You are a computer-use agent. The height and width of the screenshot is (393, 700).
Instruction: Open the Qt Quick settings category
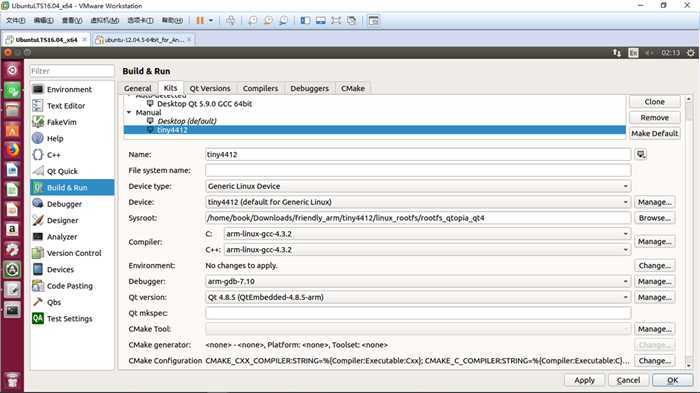point(72,171)
